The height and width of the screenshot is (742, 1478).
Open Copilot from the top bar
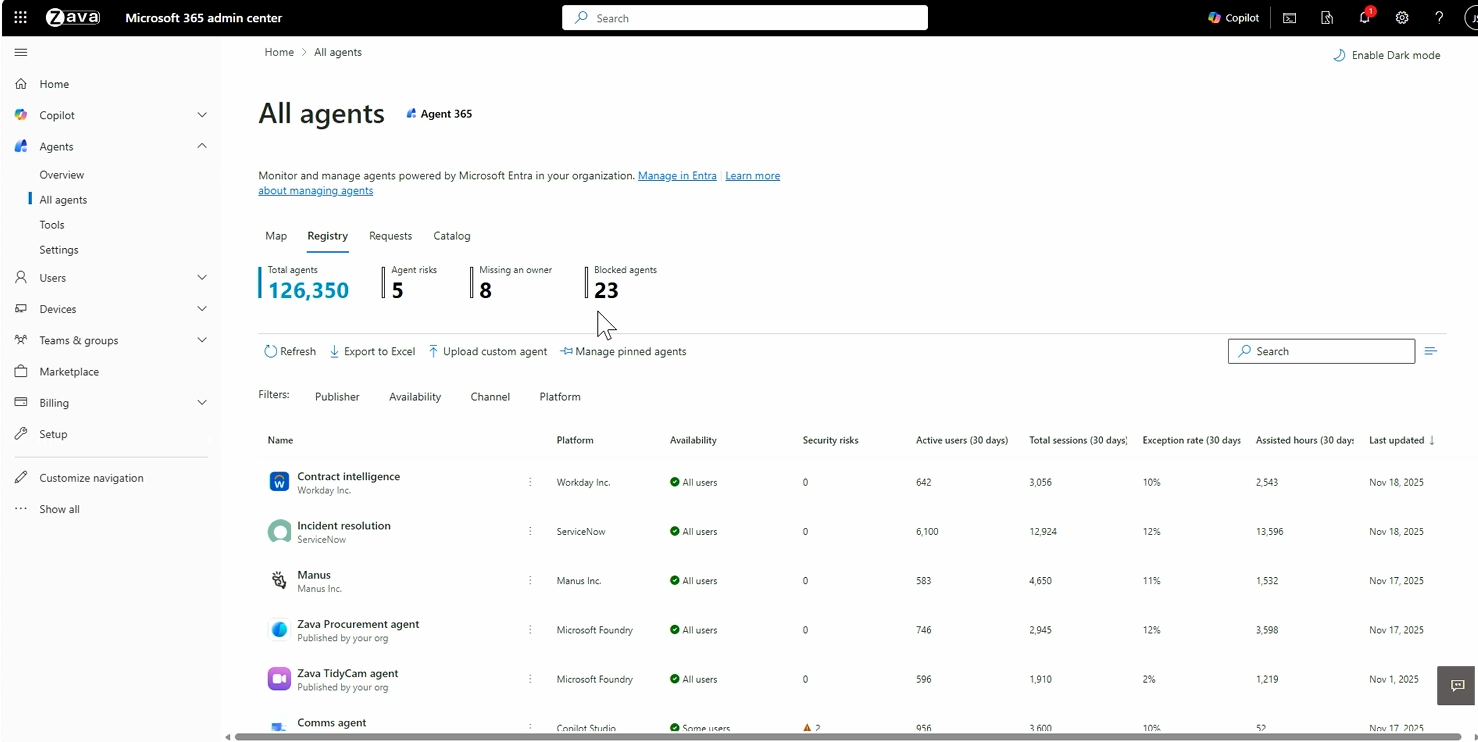[x=1233, y=18]
